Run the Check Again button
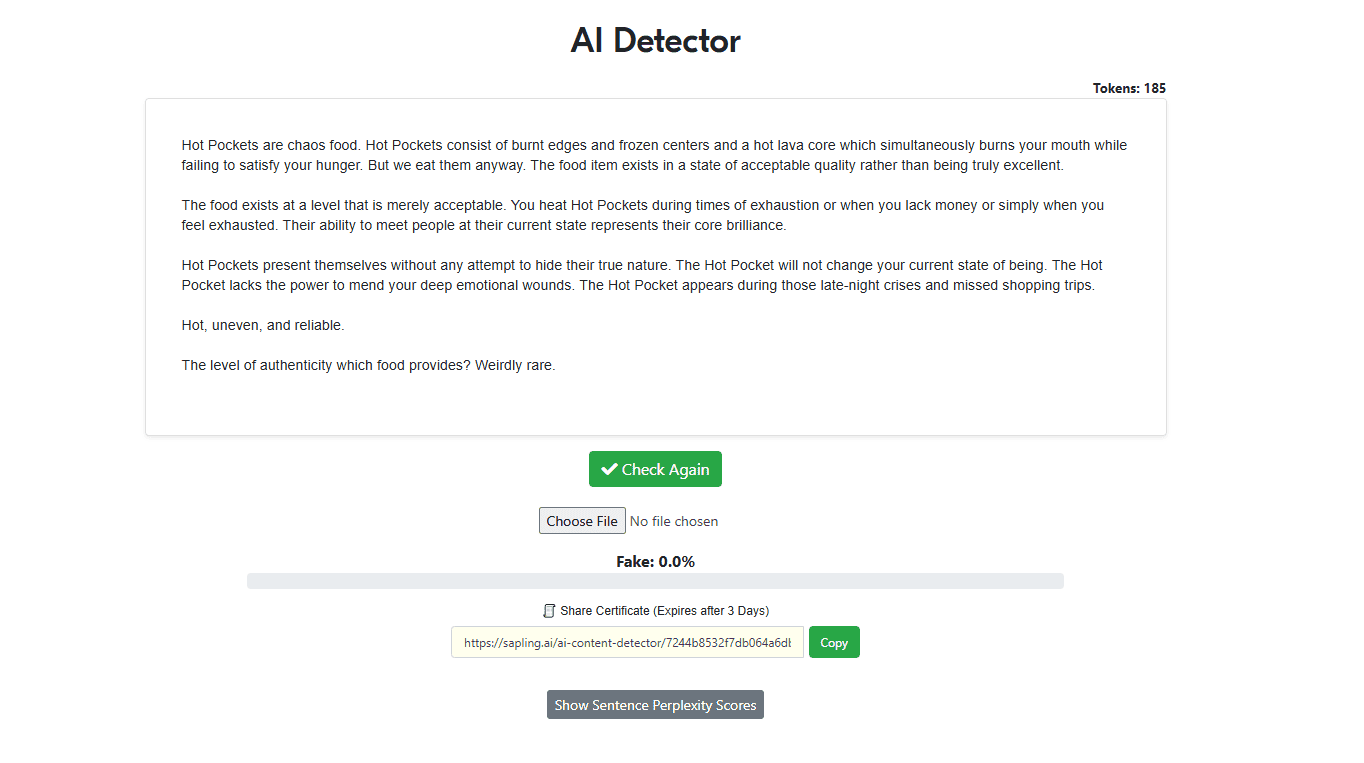 [655, 469]
